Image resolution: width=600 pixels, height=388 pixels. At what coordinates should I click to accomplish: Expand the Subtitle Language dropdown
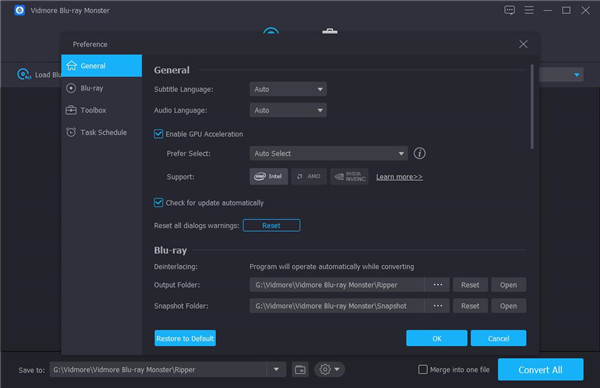coord(288,89)
